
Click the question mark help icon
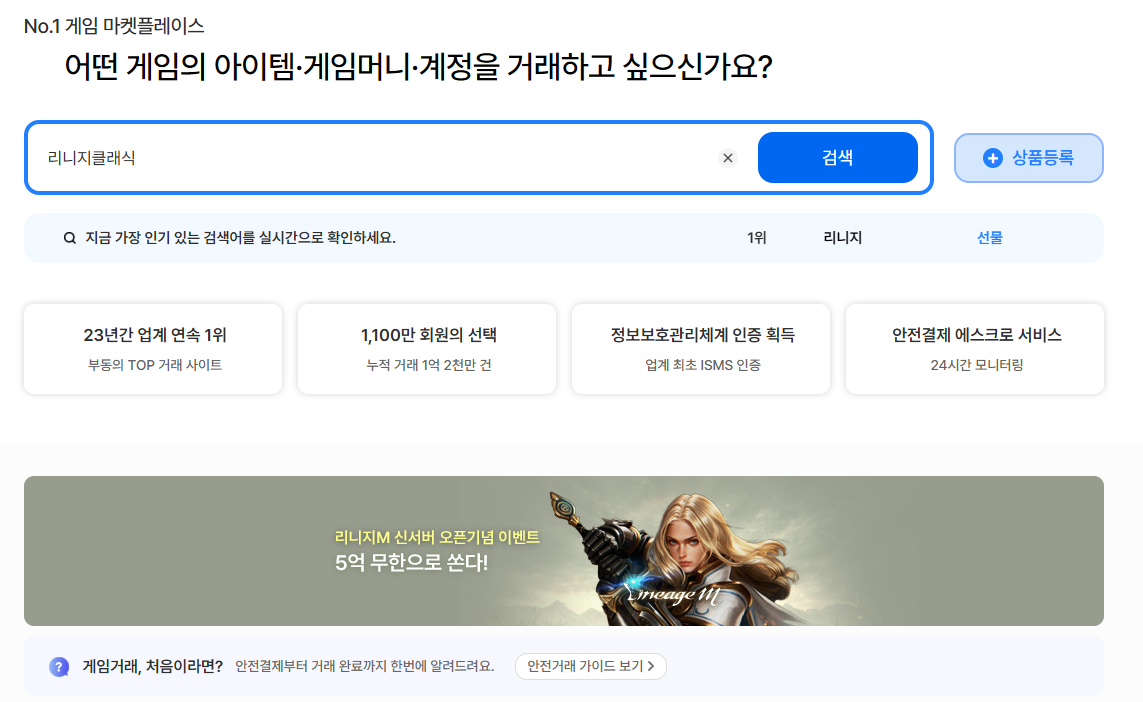tap(59, 666)
